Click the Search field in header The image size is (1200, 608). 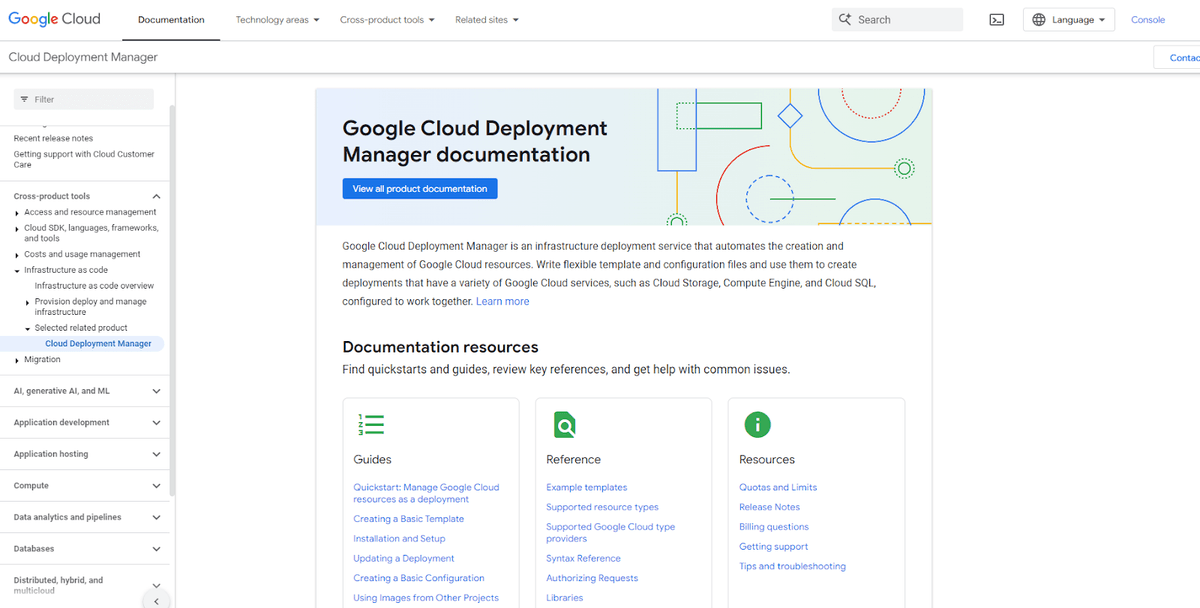pyautogui.click(x=897, y=20)
